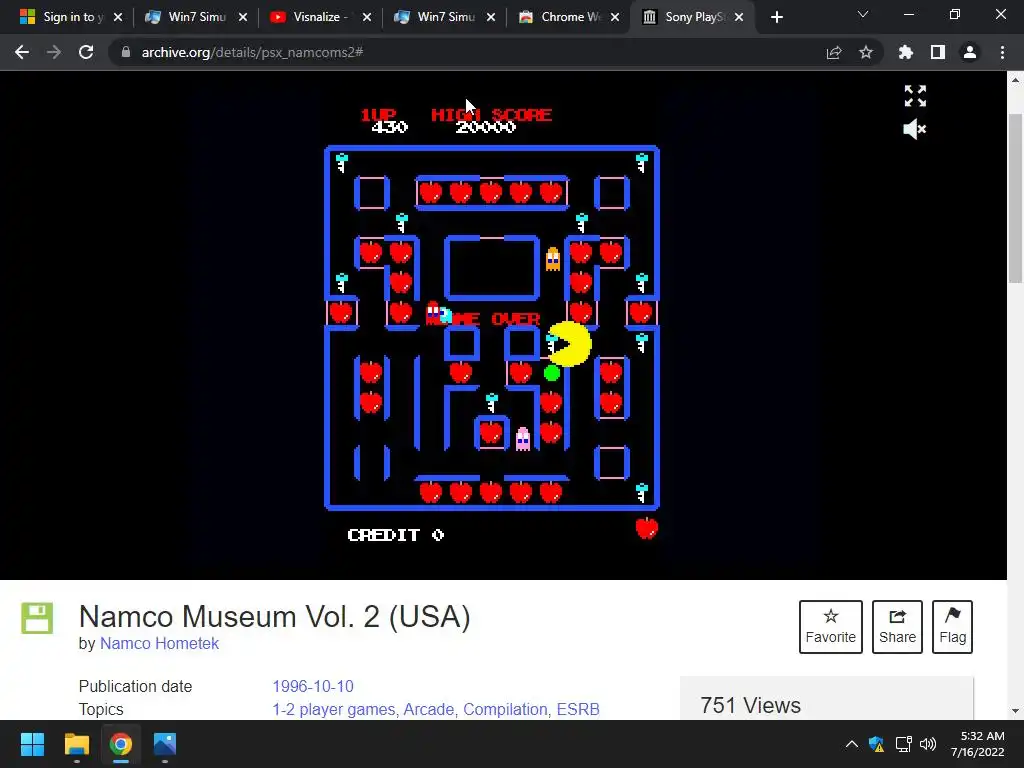Click the HIGH SCORE label

tap(491, 115)
